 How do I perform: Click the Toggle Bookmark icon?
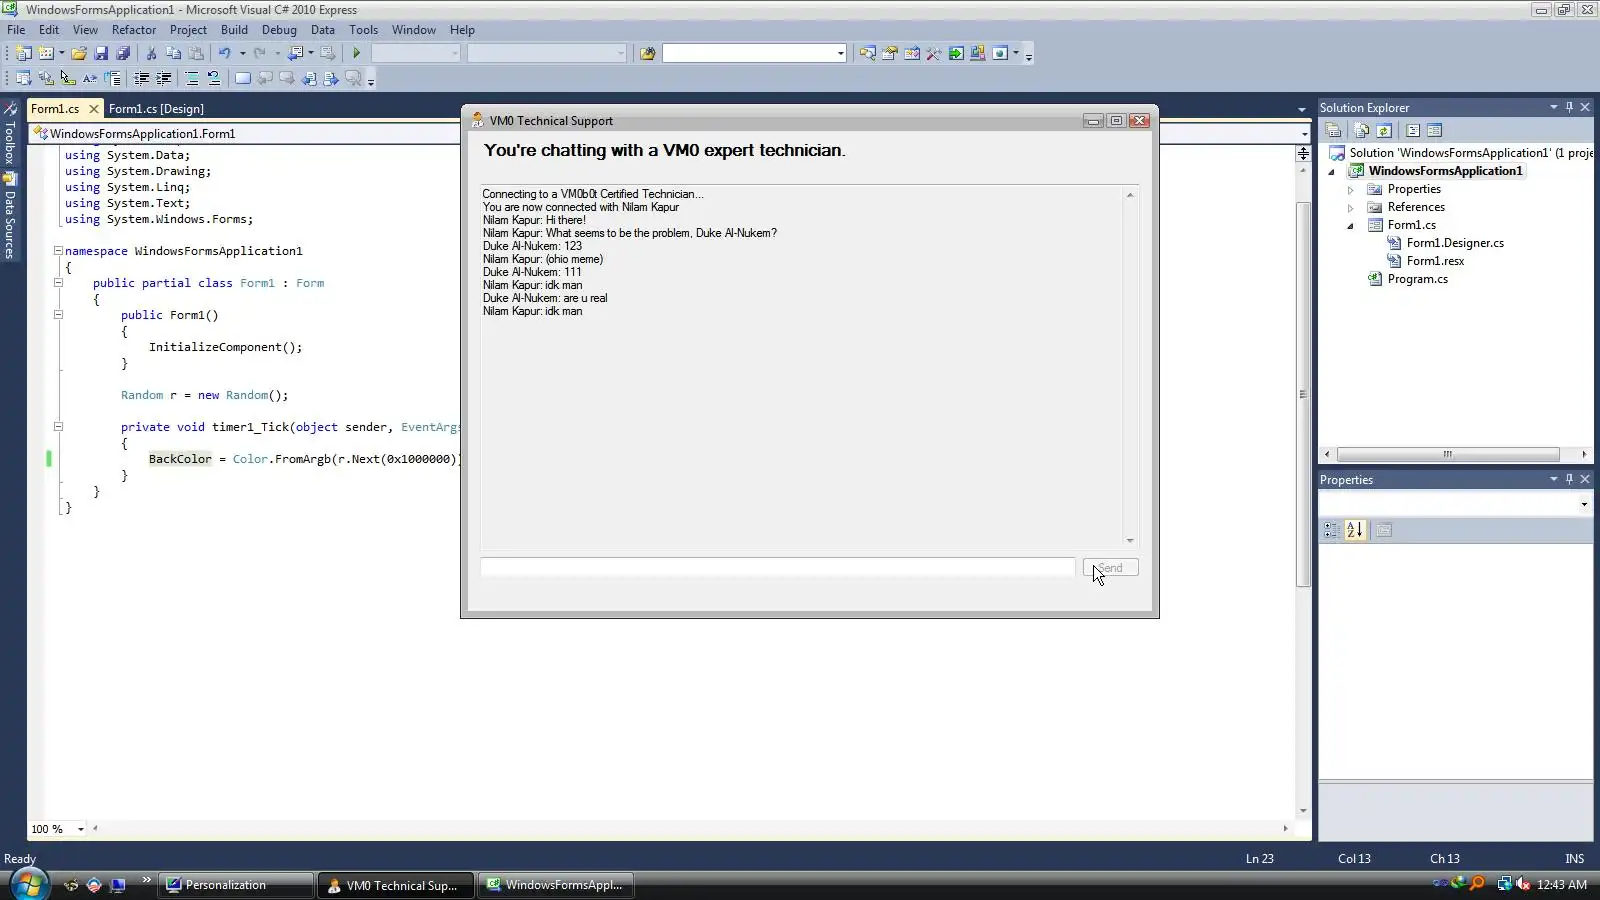pyautogui.click(x=242, y=78)
